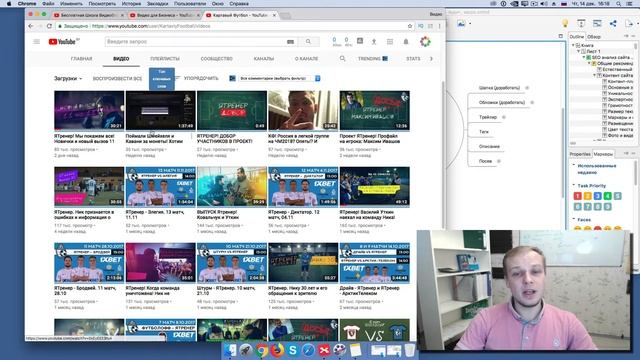Open XMind from the Dock

coord(324,350)
